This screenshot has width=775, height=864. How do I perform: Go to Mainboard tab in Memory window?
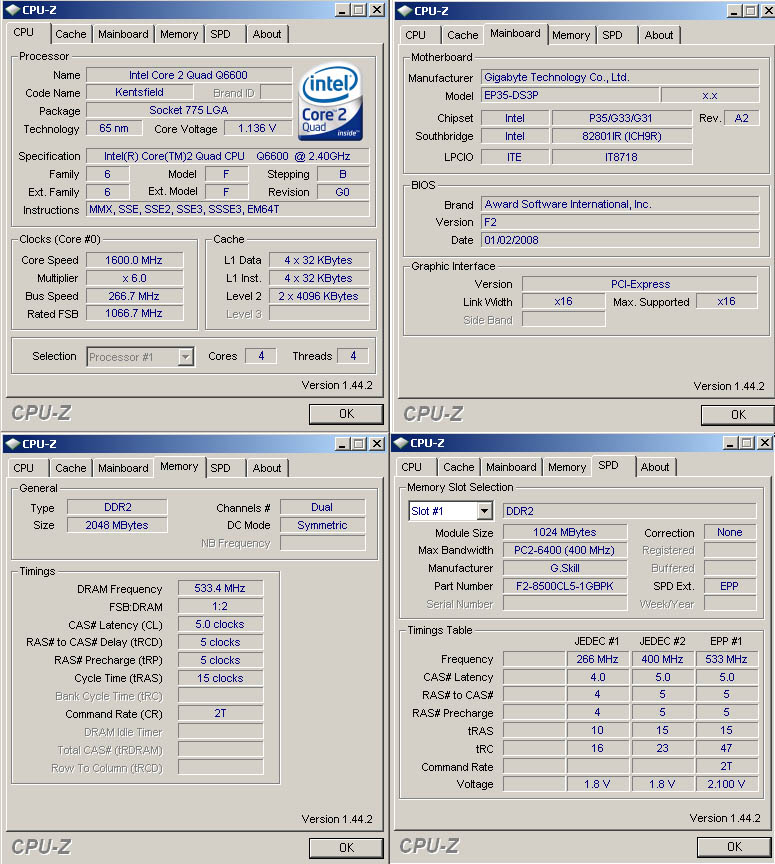point(123,468)
